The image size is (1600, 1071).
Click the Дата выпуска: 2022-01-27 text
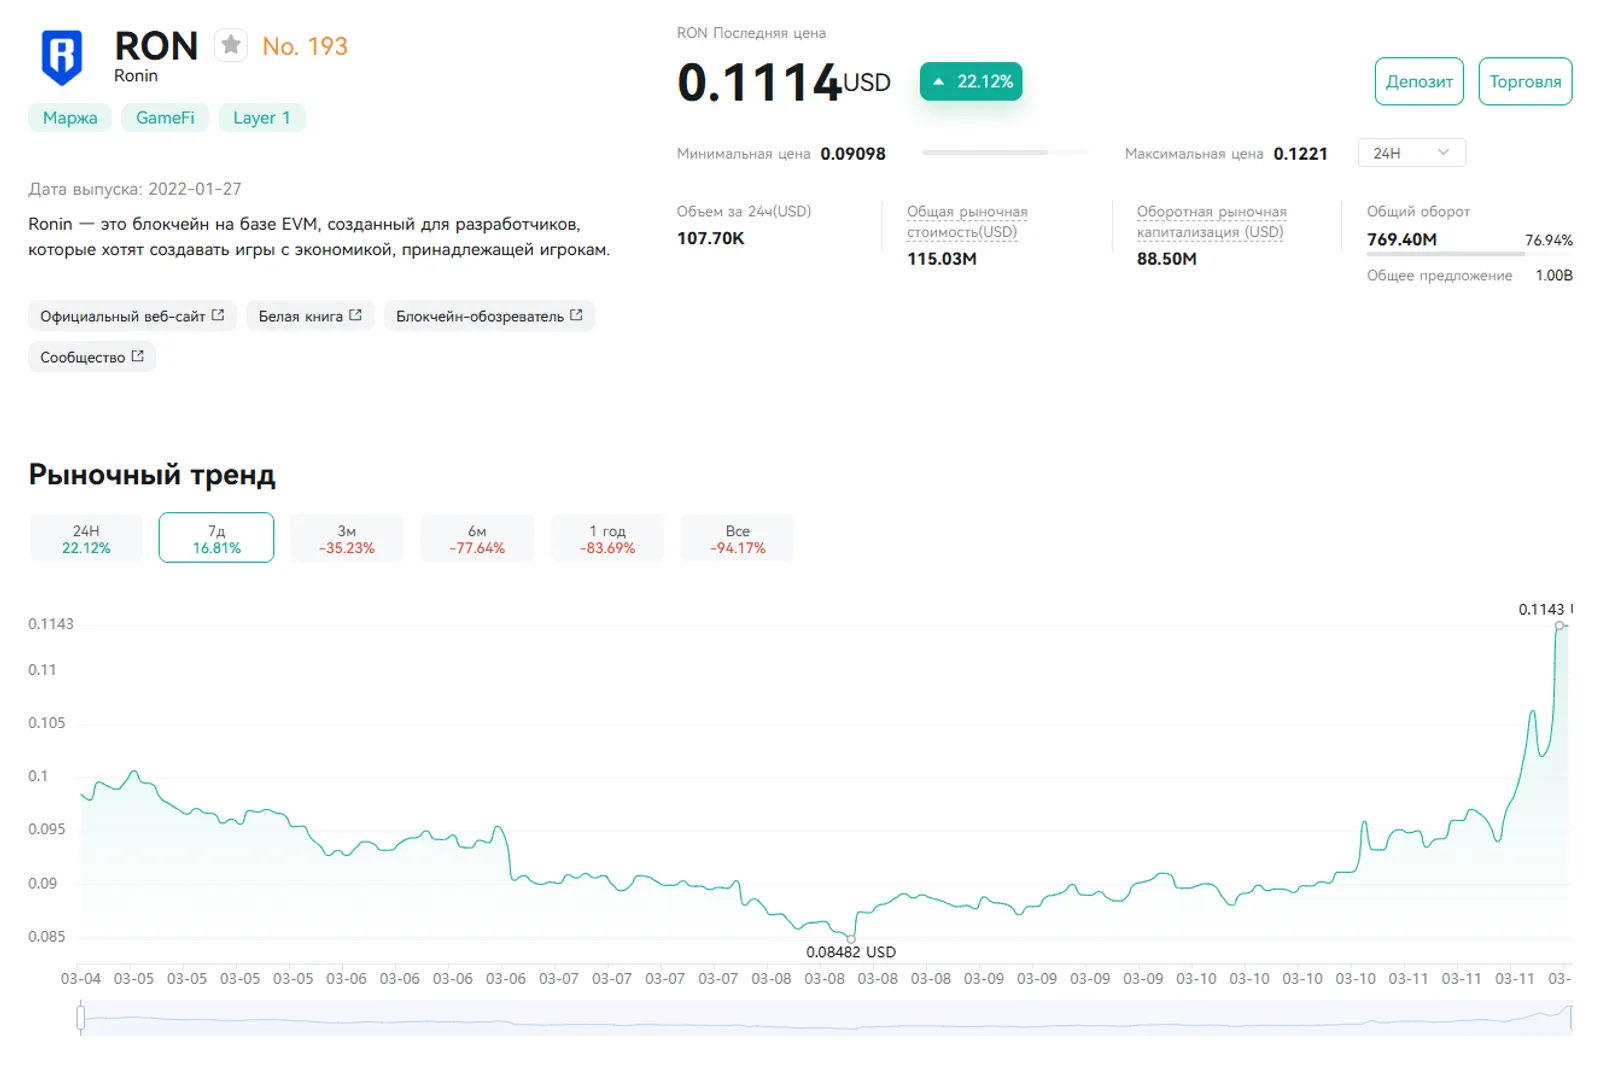(135, 189)
